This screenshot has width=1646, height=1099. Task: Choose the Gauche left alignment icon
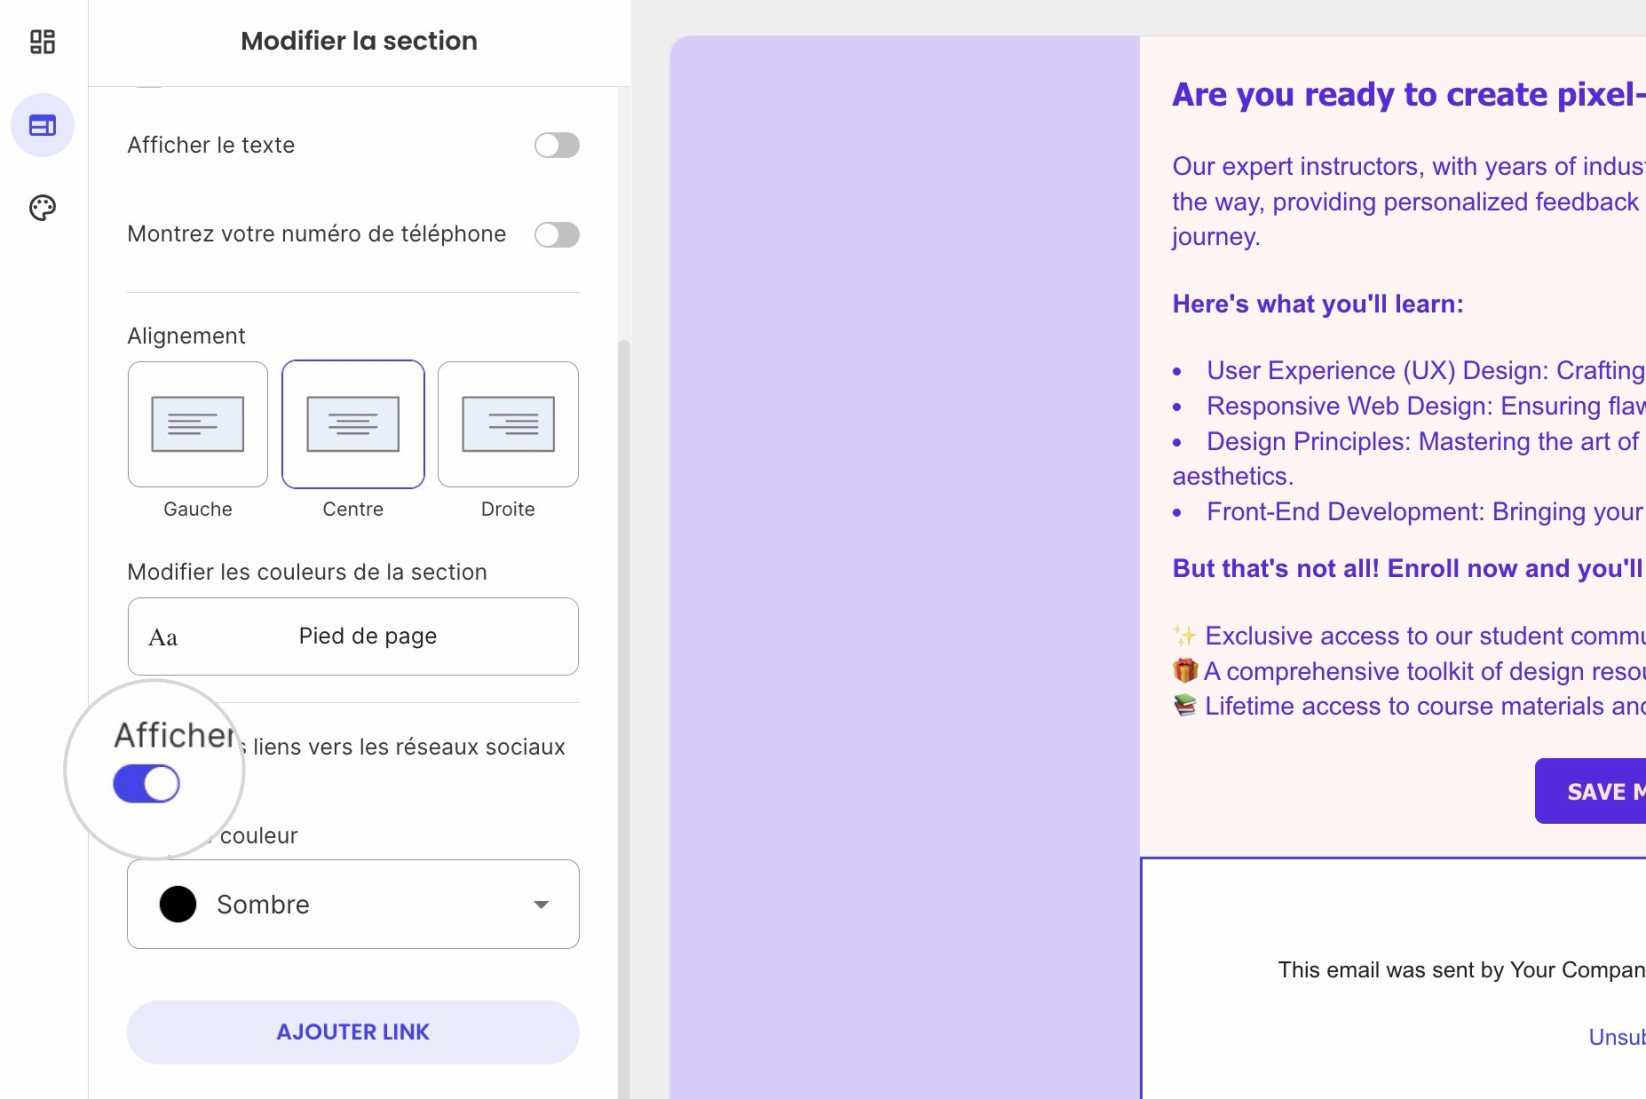coord(198,424)
